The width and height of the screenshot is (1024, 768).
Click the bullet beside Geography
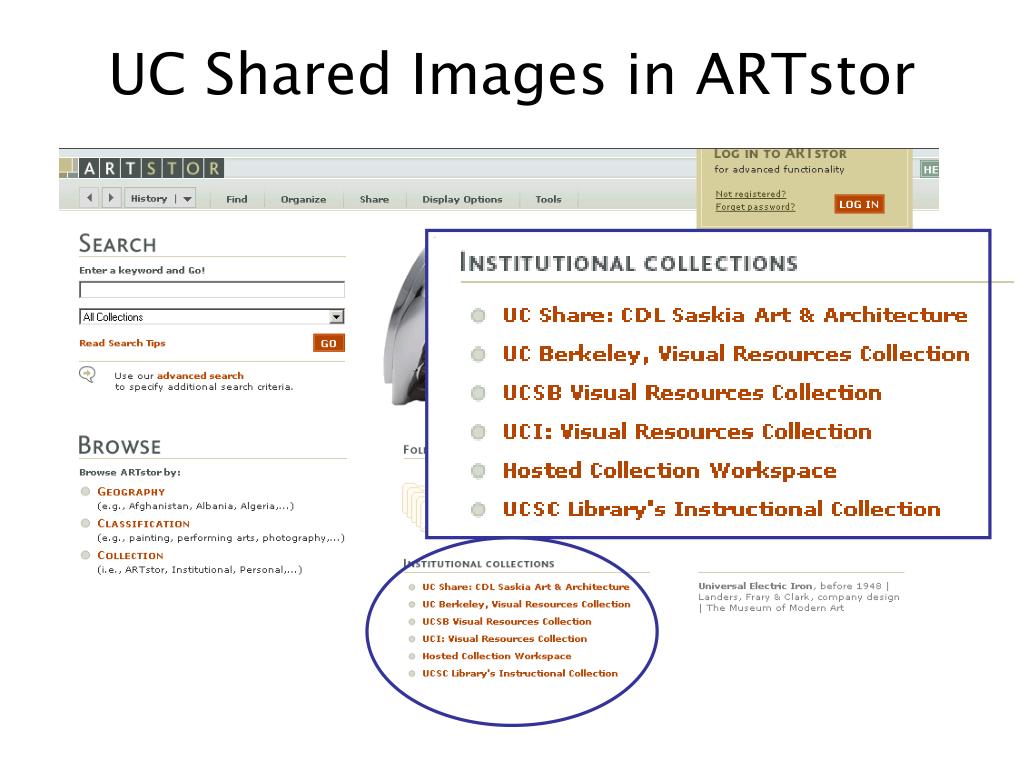86,491
